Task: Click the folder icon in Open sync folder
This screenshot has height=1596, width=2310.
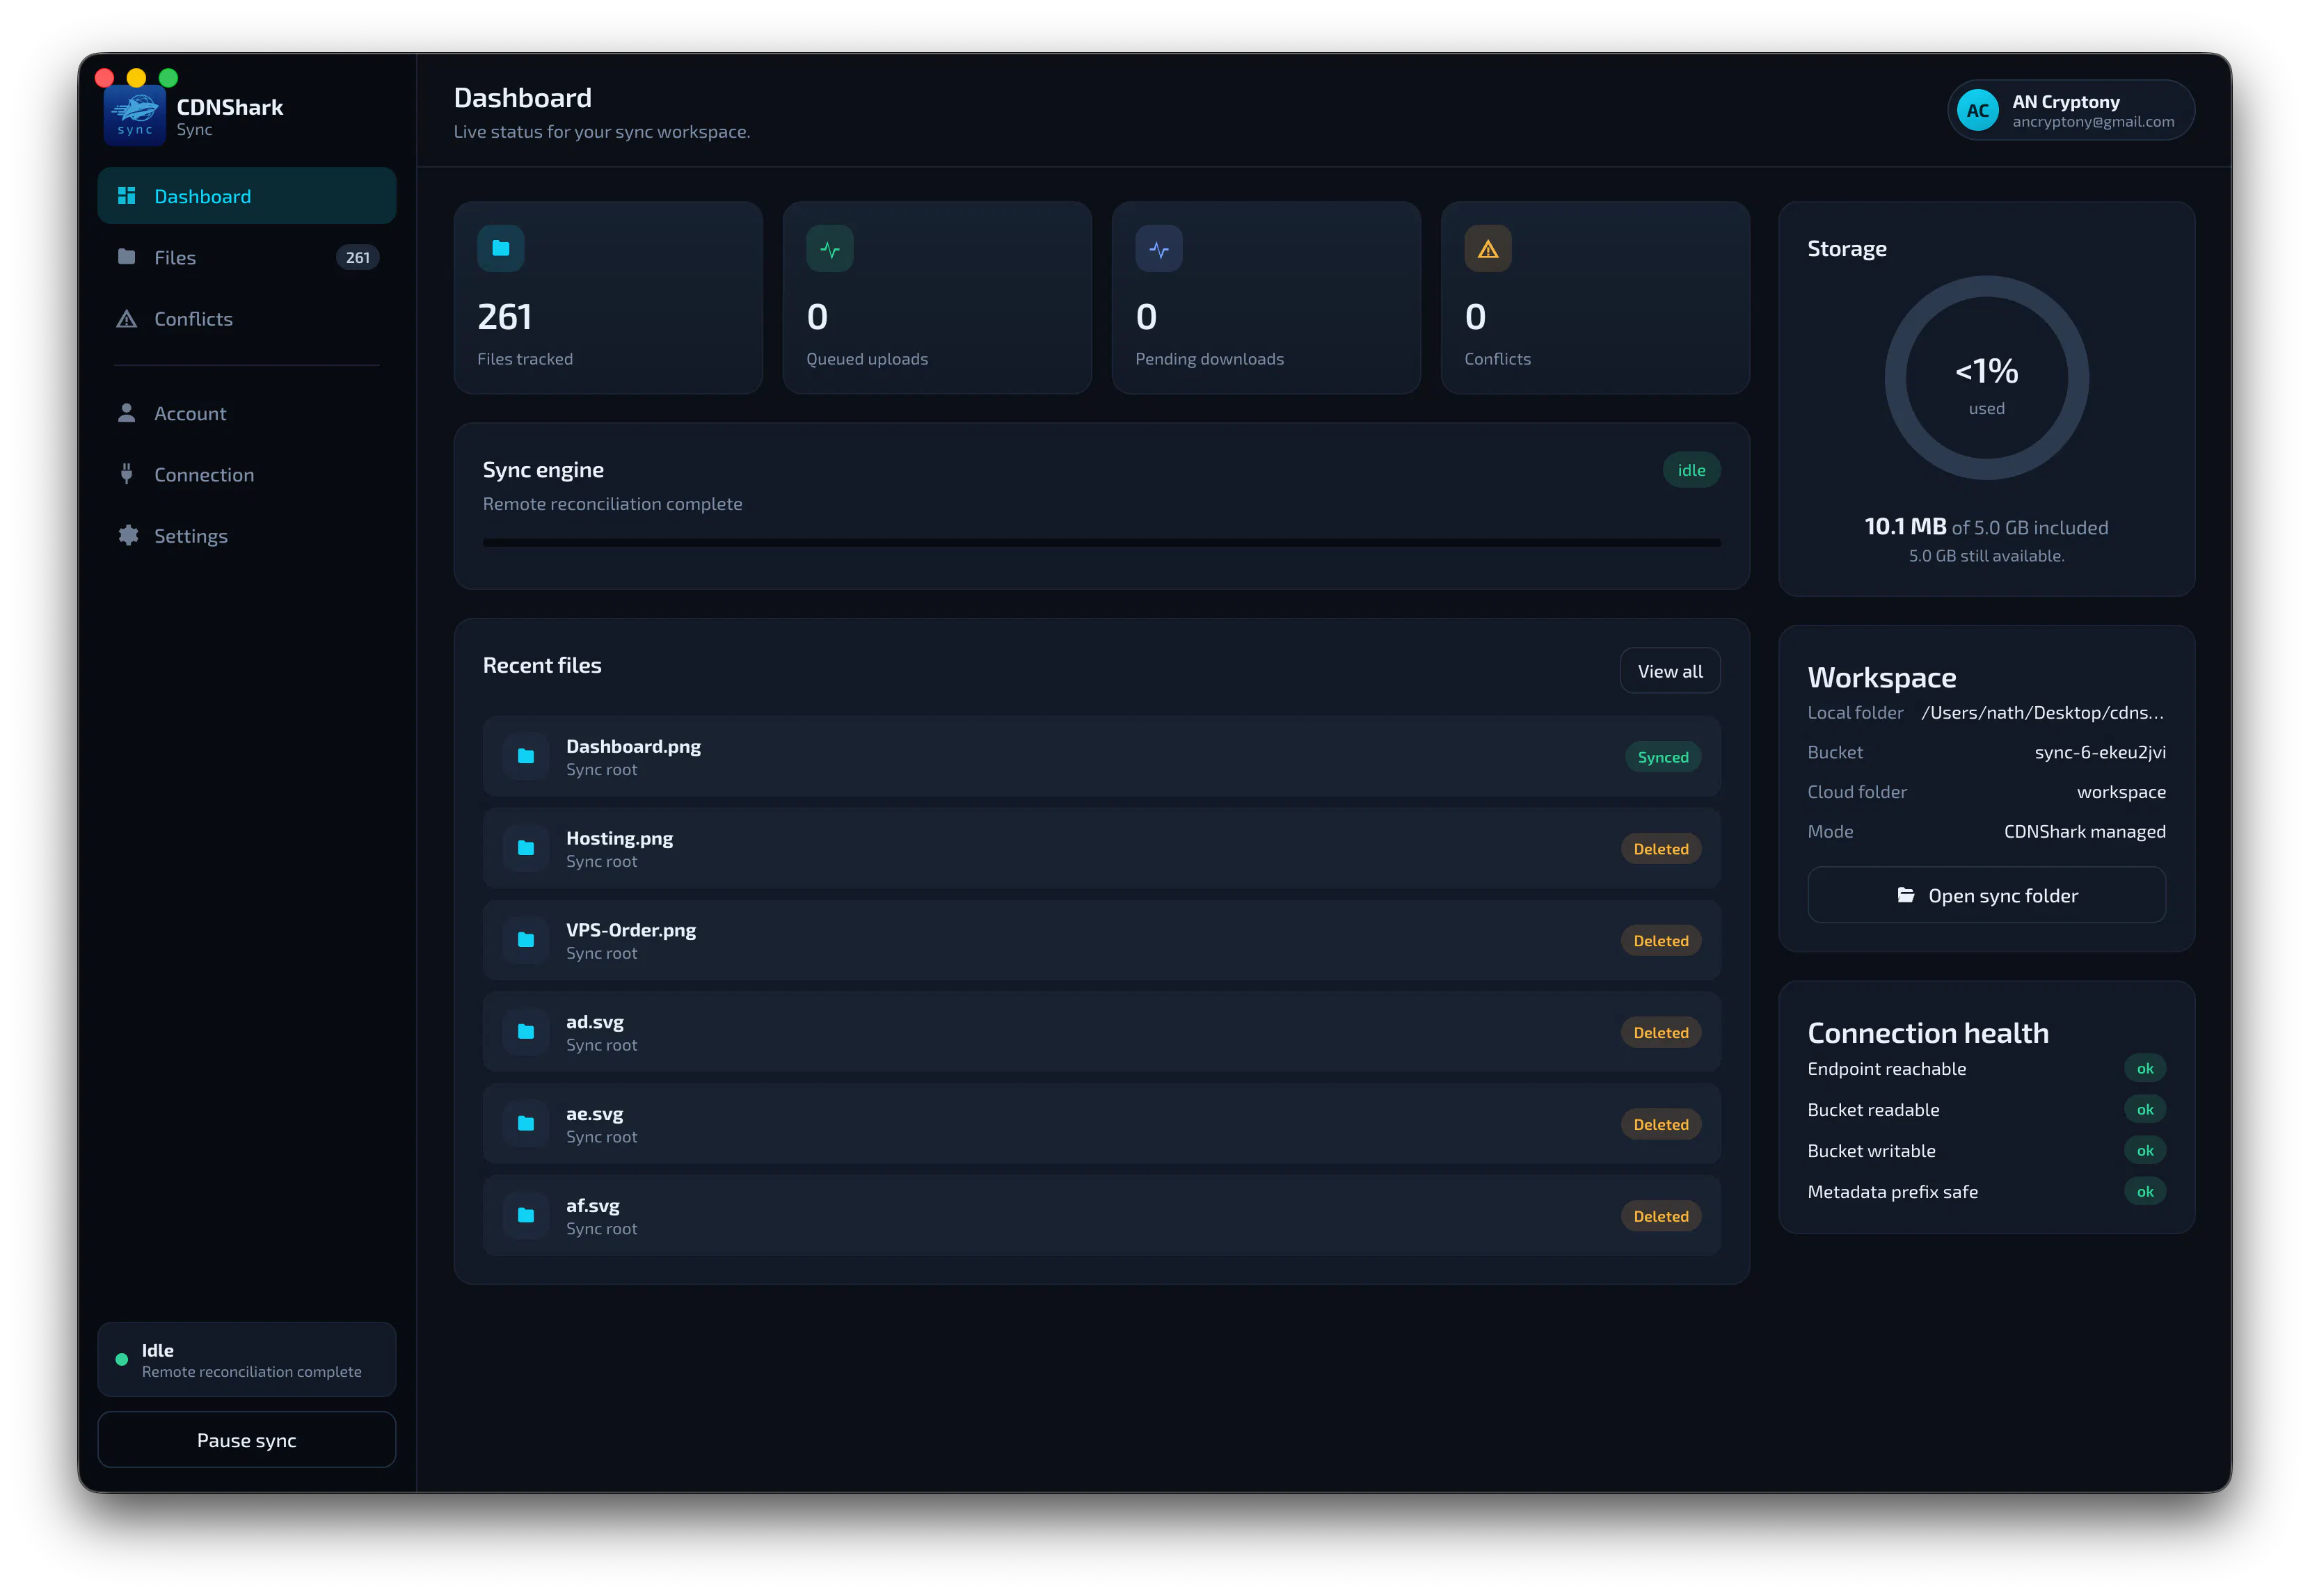Action: coord(1906,895)
